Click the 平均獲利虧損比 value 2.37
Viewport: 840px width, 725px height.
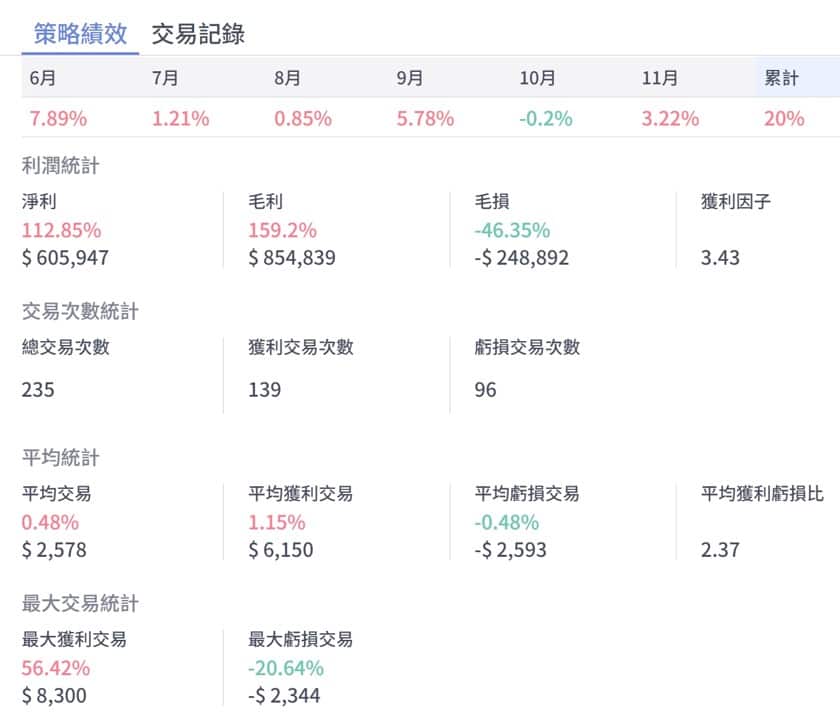[720, 549]
